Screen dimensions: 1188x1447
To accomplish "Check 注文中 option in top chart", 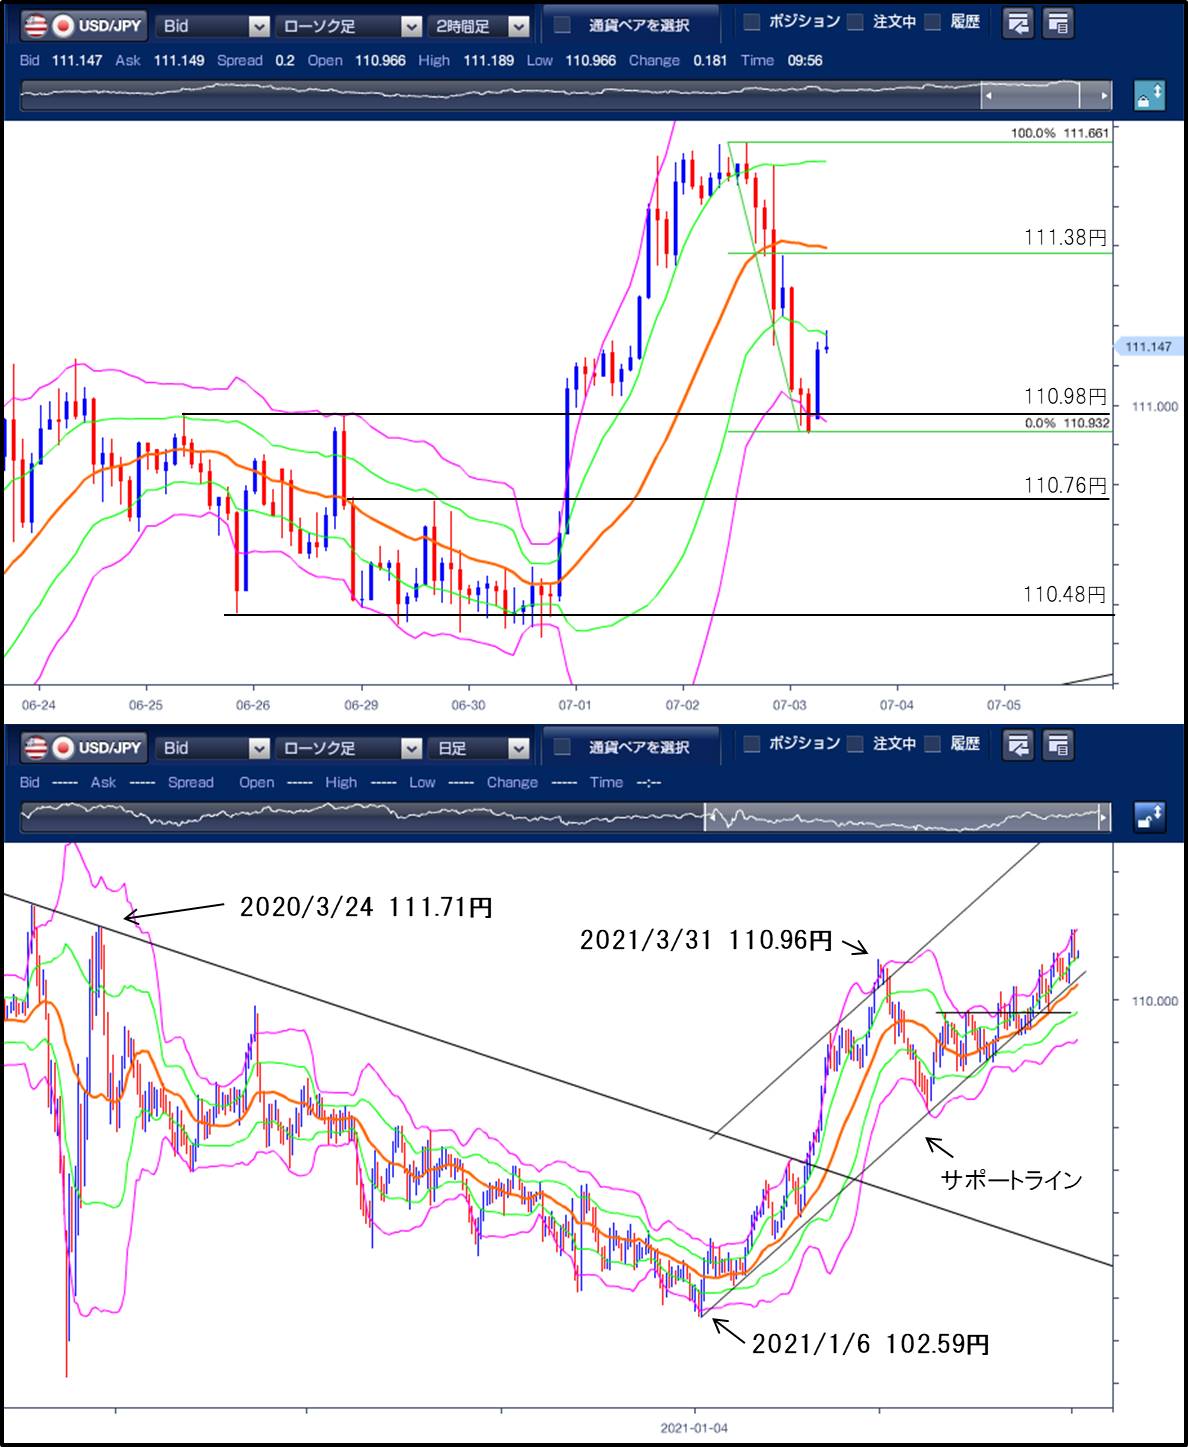I will click(855, 22).
